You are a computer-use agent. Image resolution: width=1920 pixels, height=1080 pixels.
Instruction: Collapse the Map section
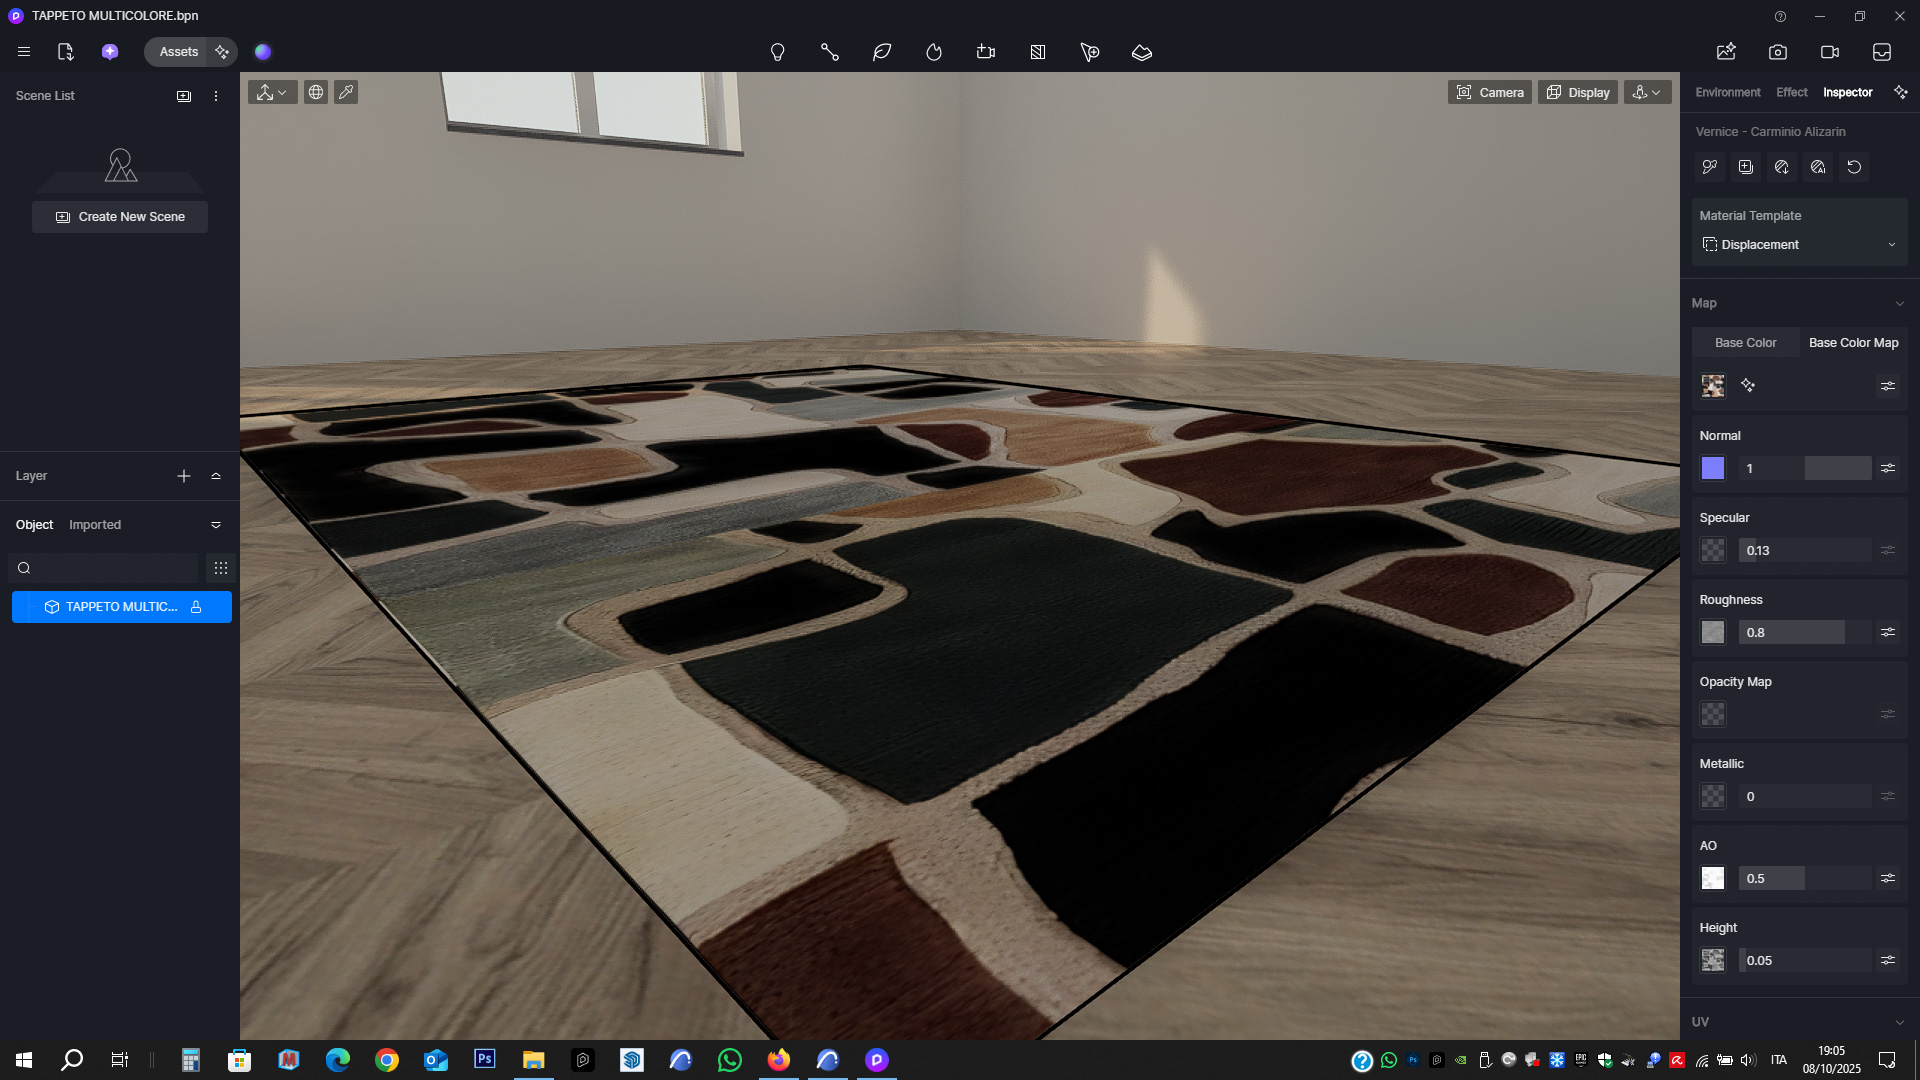[1899, 303]
